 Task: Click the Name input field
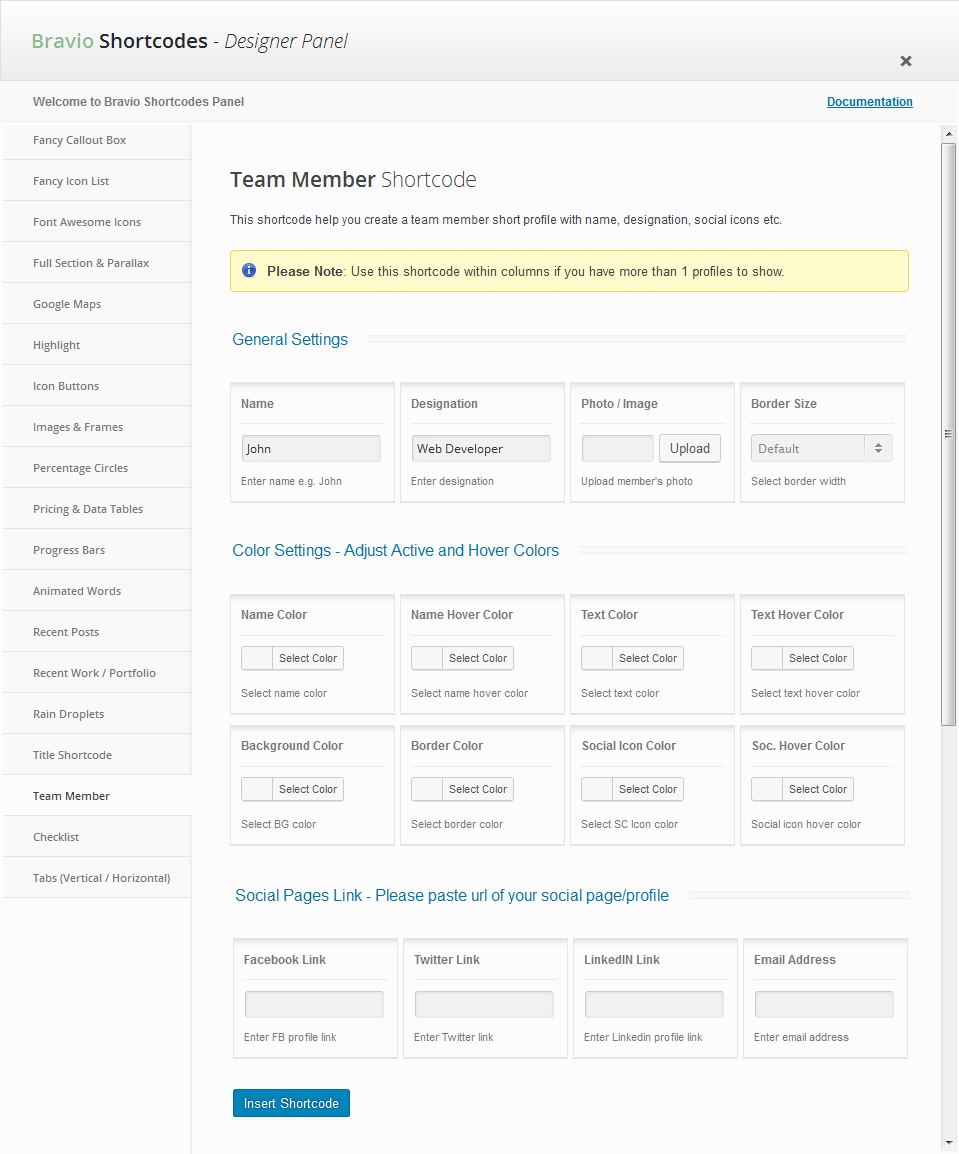point(311,449)
